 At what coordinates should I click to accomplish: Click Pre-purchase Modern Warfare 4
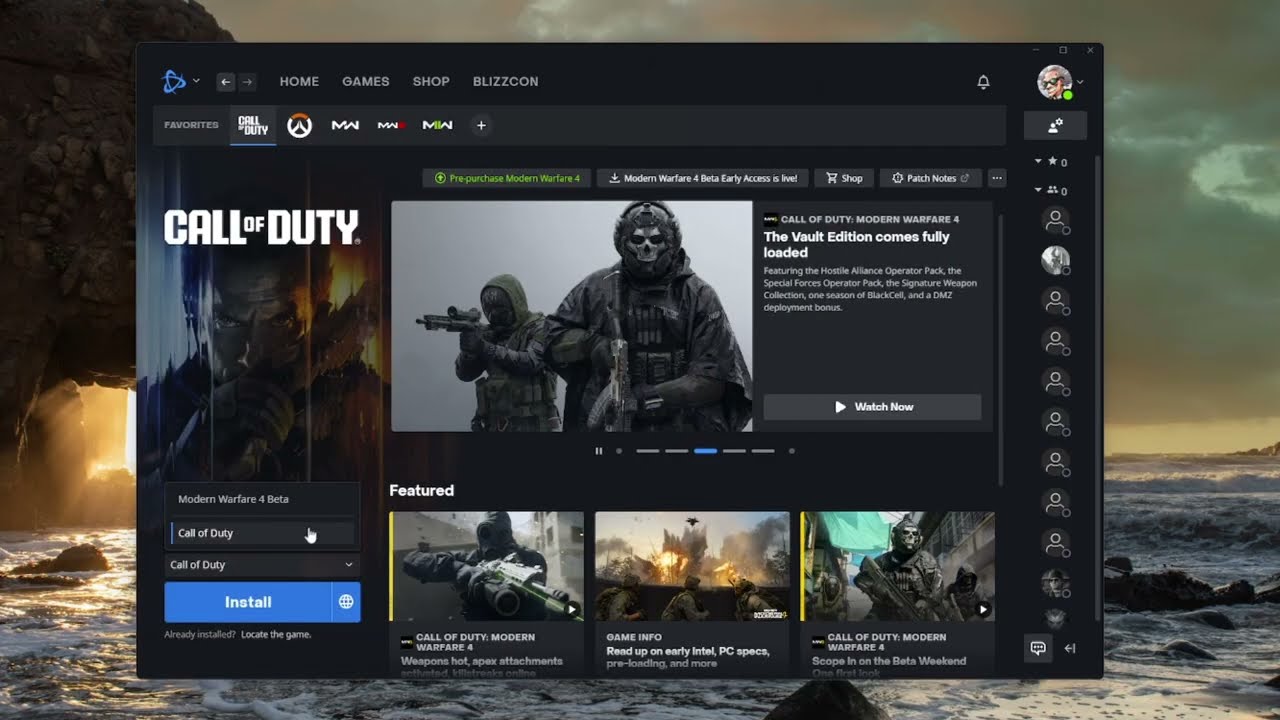click(x=506, y=178)
